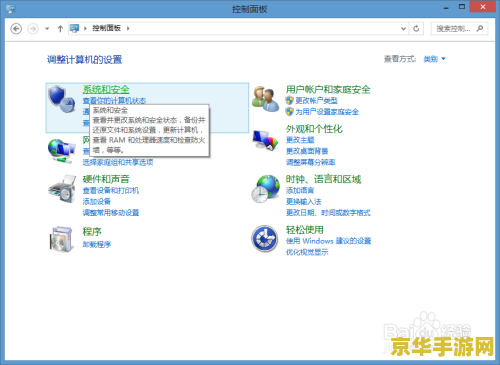Open 优化视觉显示 link
This screenshot has width=500, height=365.
click(x=307, y=252)
